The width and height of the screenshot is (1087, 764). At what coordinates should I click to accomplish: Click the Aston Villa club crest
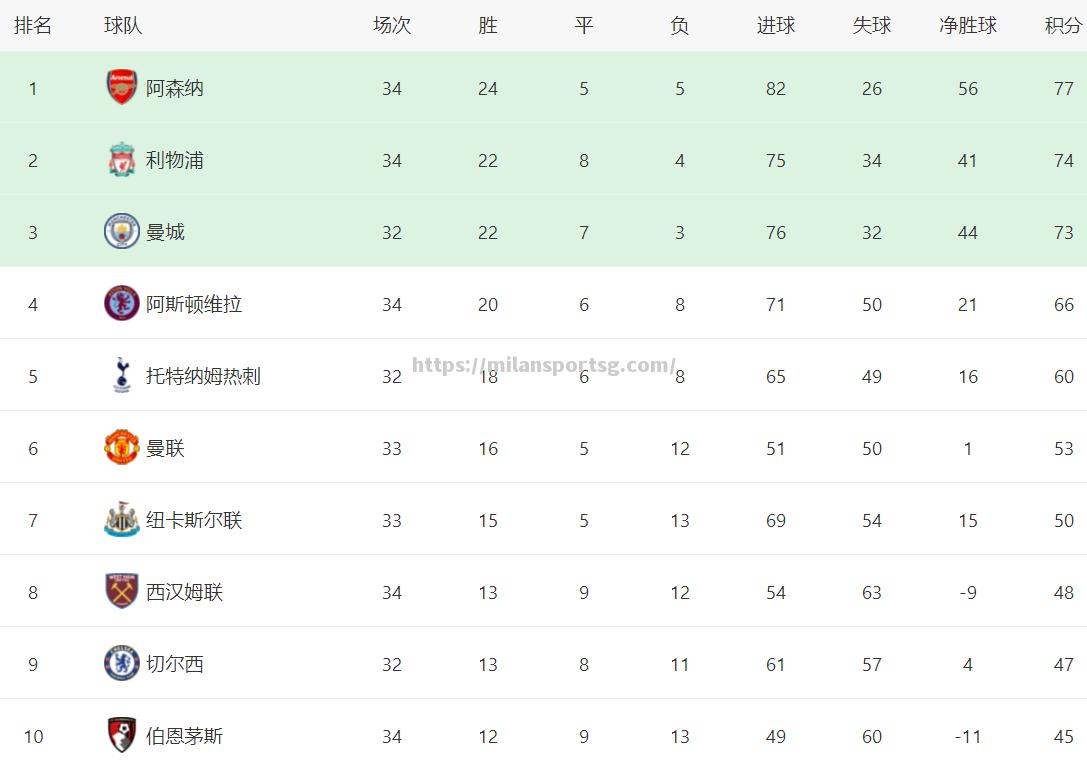pyautogui.click(x=121, y=304)
